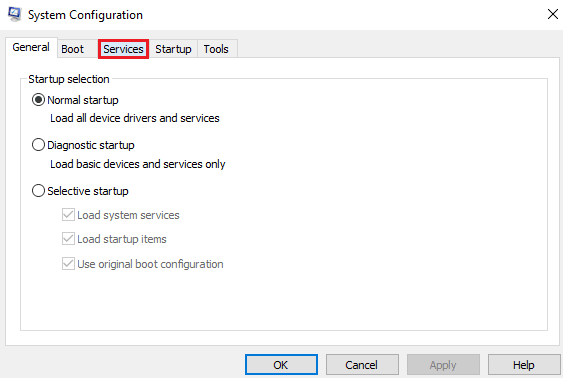Viewport: 563px width, 378px height.
Task: Close the System Configuration window
Action: (x=553, y=14)
